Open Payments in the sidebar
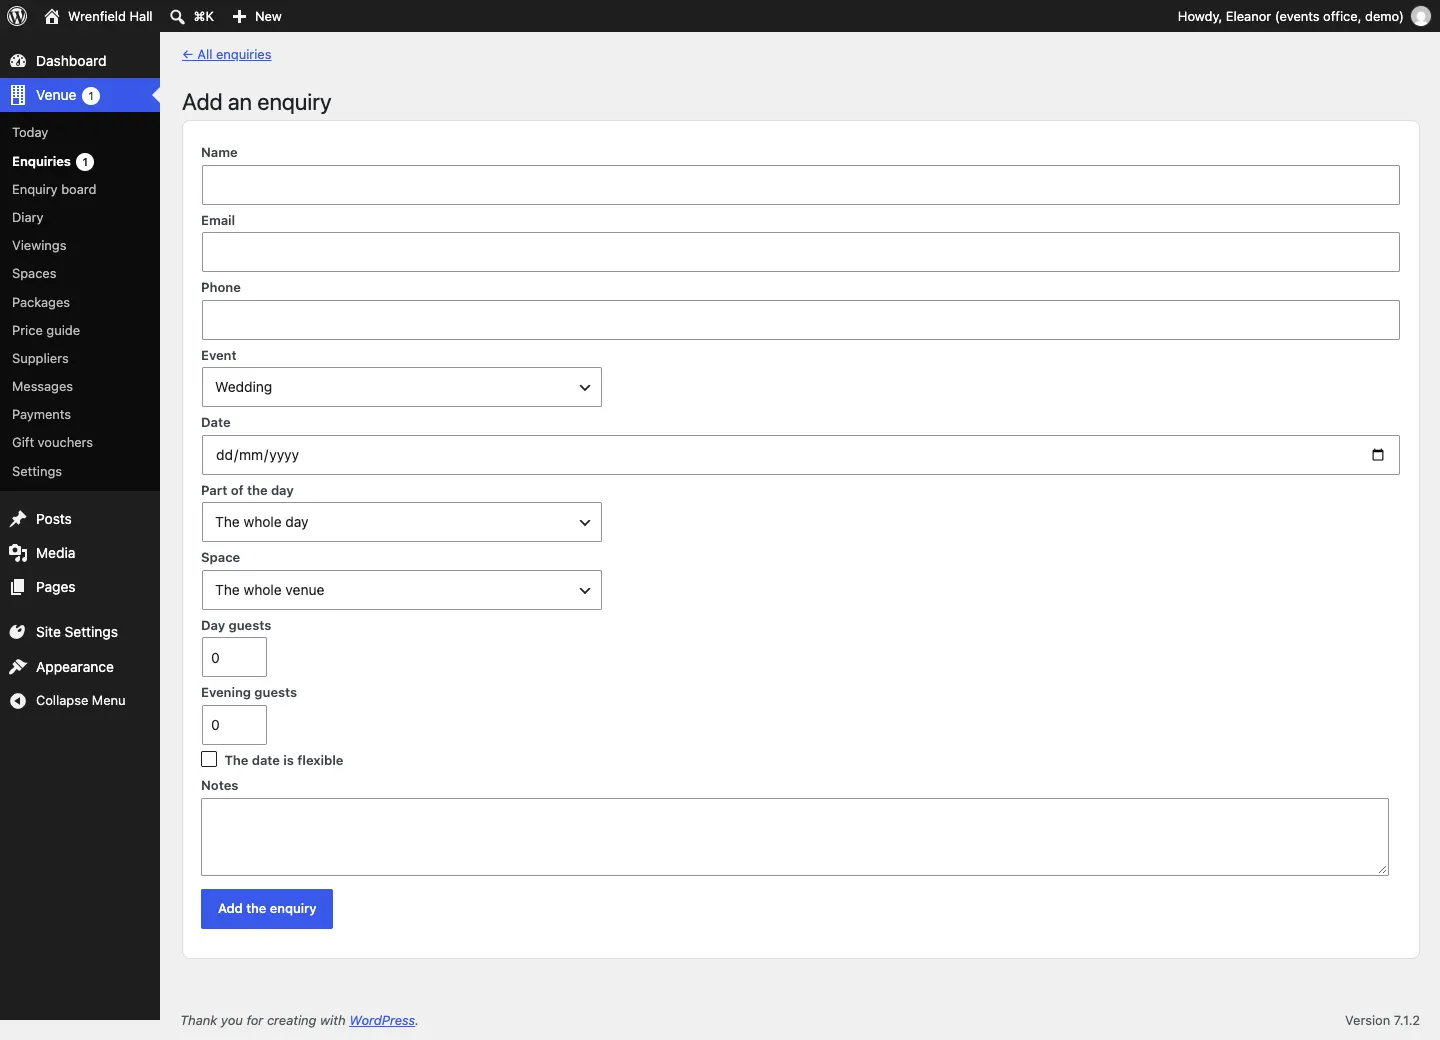 41,415
